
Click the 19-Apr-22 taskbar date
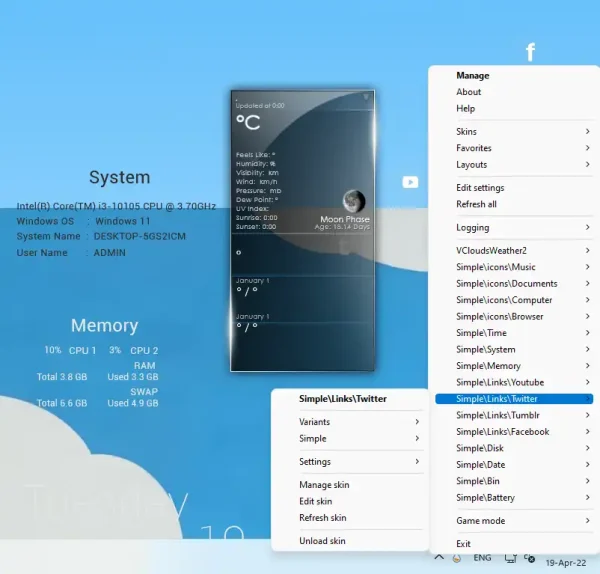pos(566,563)
